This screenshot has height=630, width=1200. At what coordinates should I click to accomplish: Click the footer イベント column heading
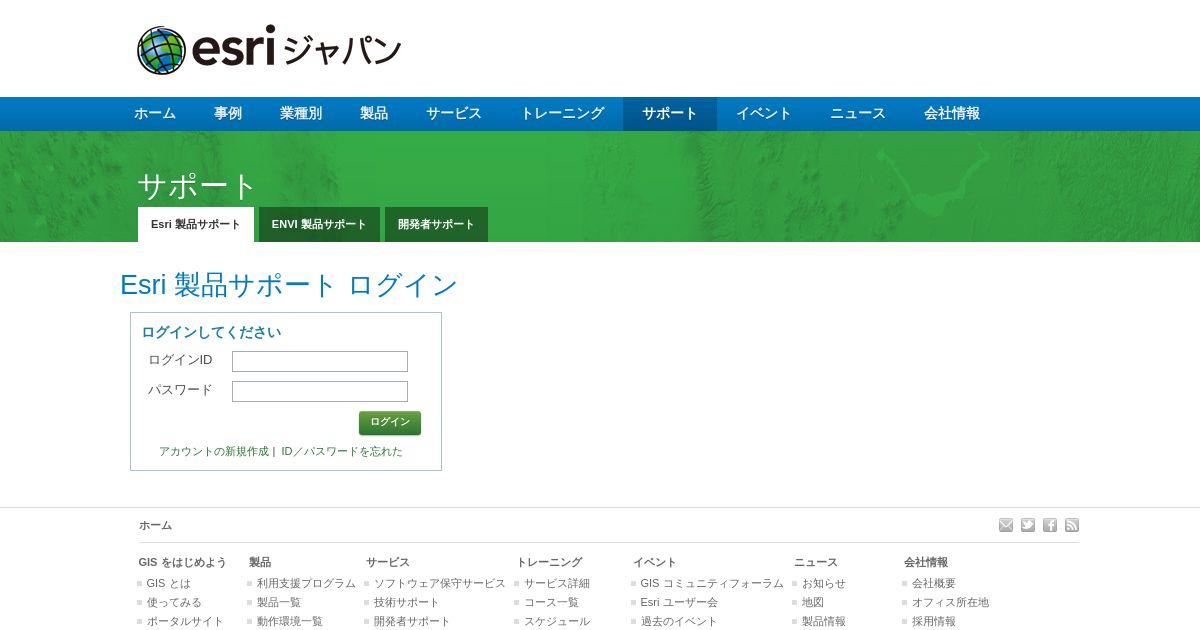[x=655, y=562]
